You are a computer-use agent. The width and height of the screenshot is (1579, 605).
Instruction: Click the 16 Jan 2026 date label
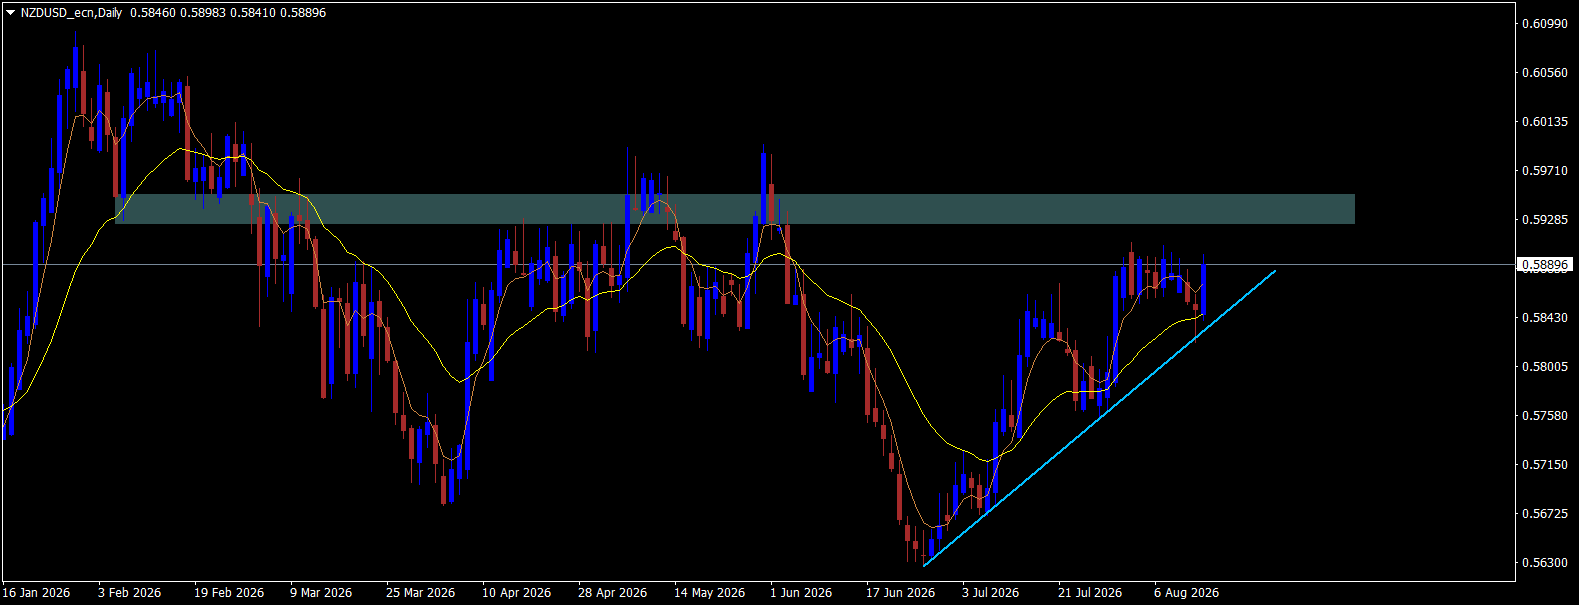coord(37,593)
